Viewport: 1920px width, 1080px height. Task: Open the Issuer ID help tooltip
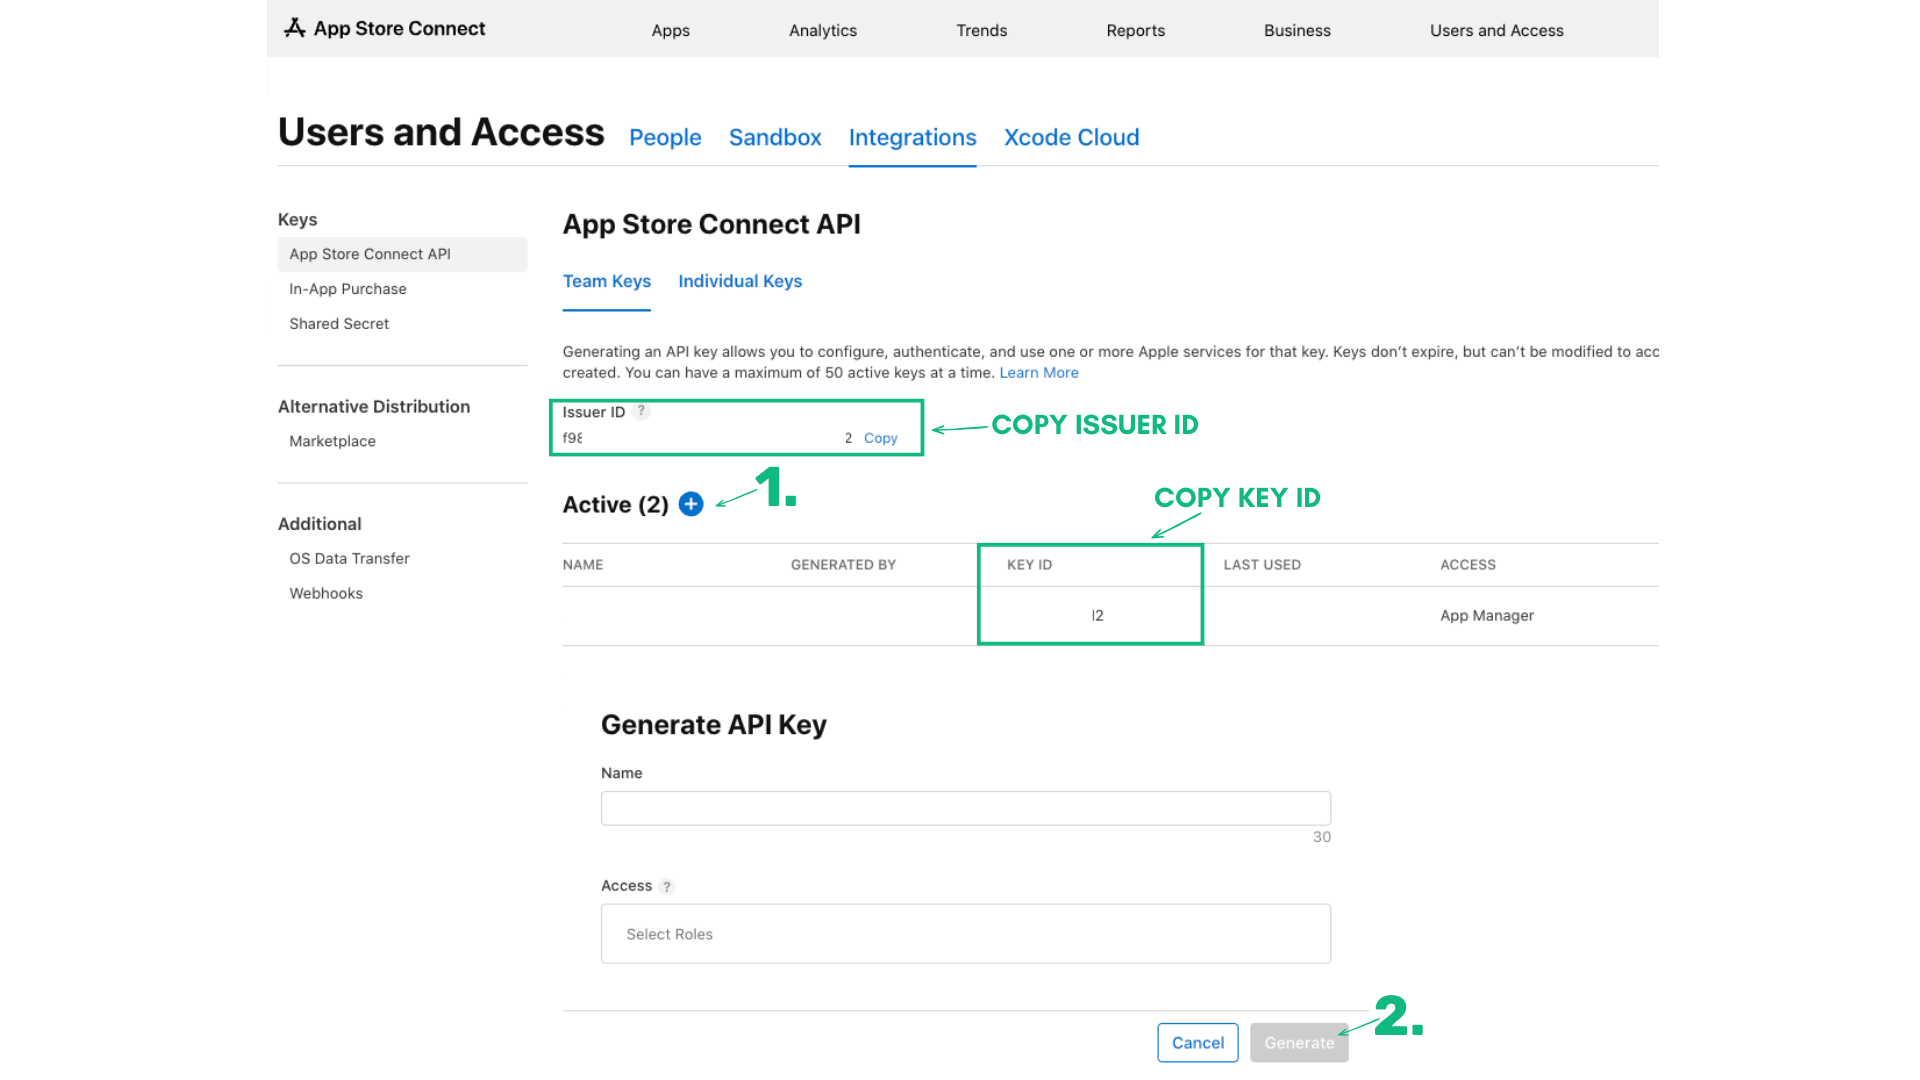pos(641,411)
